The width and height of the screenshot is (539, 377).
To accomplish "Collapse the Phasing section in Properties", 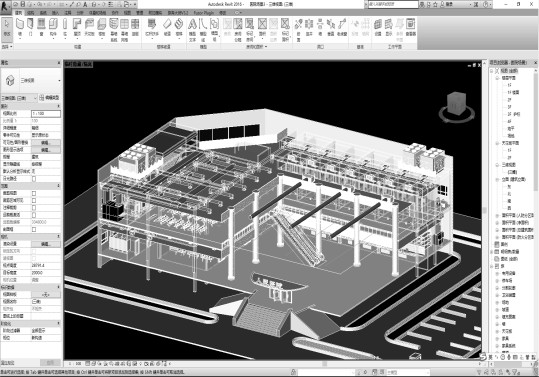I will 58,323.
